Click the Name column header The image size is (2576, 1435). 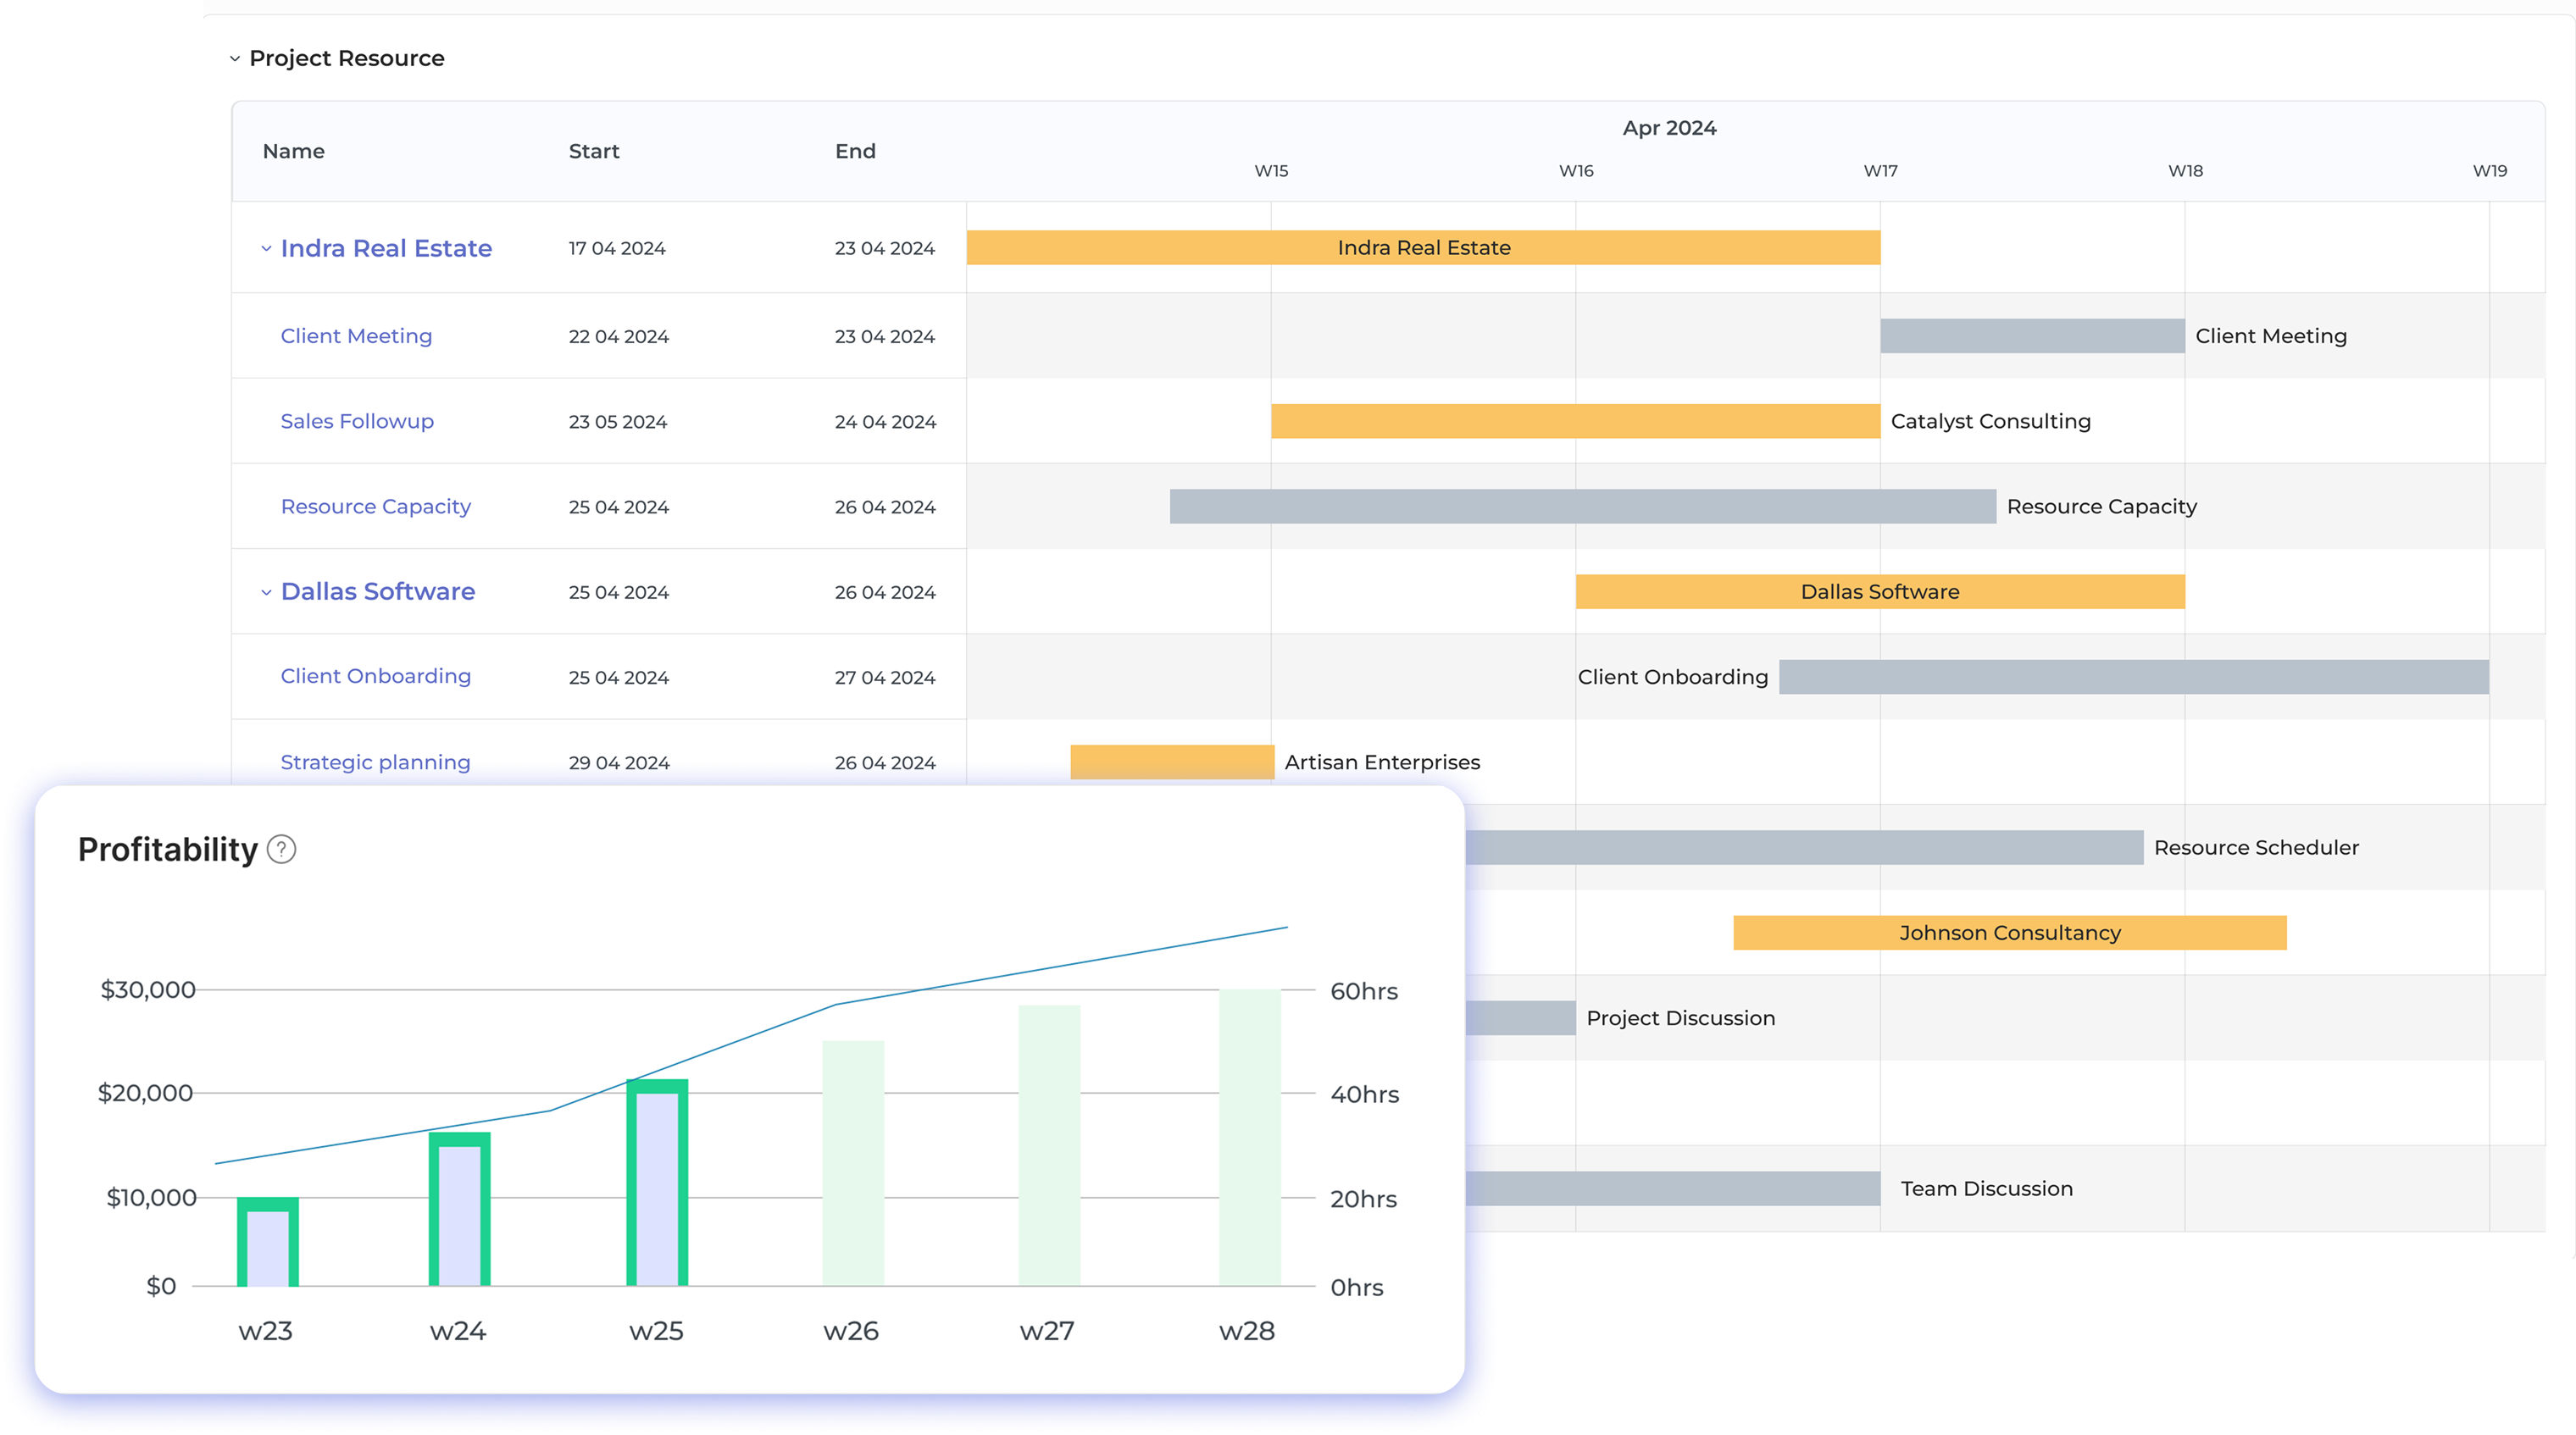point(293,151)
